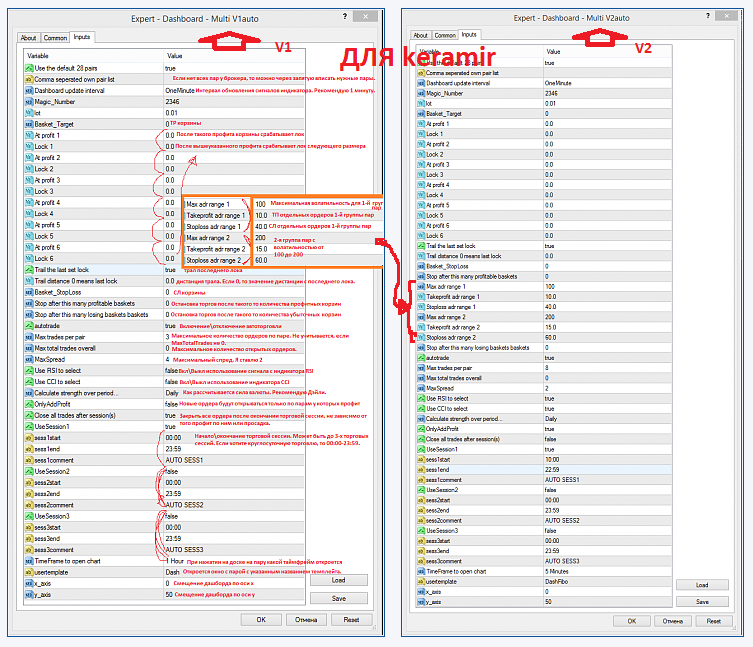This screenshot has width=753, height=647.
Task: Click the autotrade icon in V2auto window
Action: [x=421, y=358]
